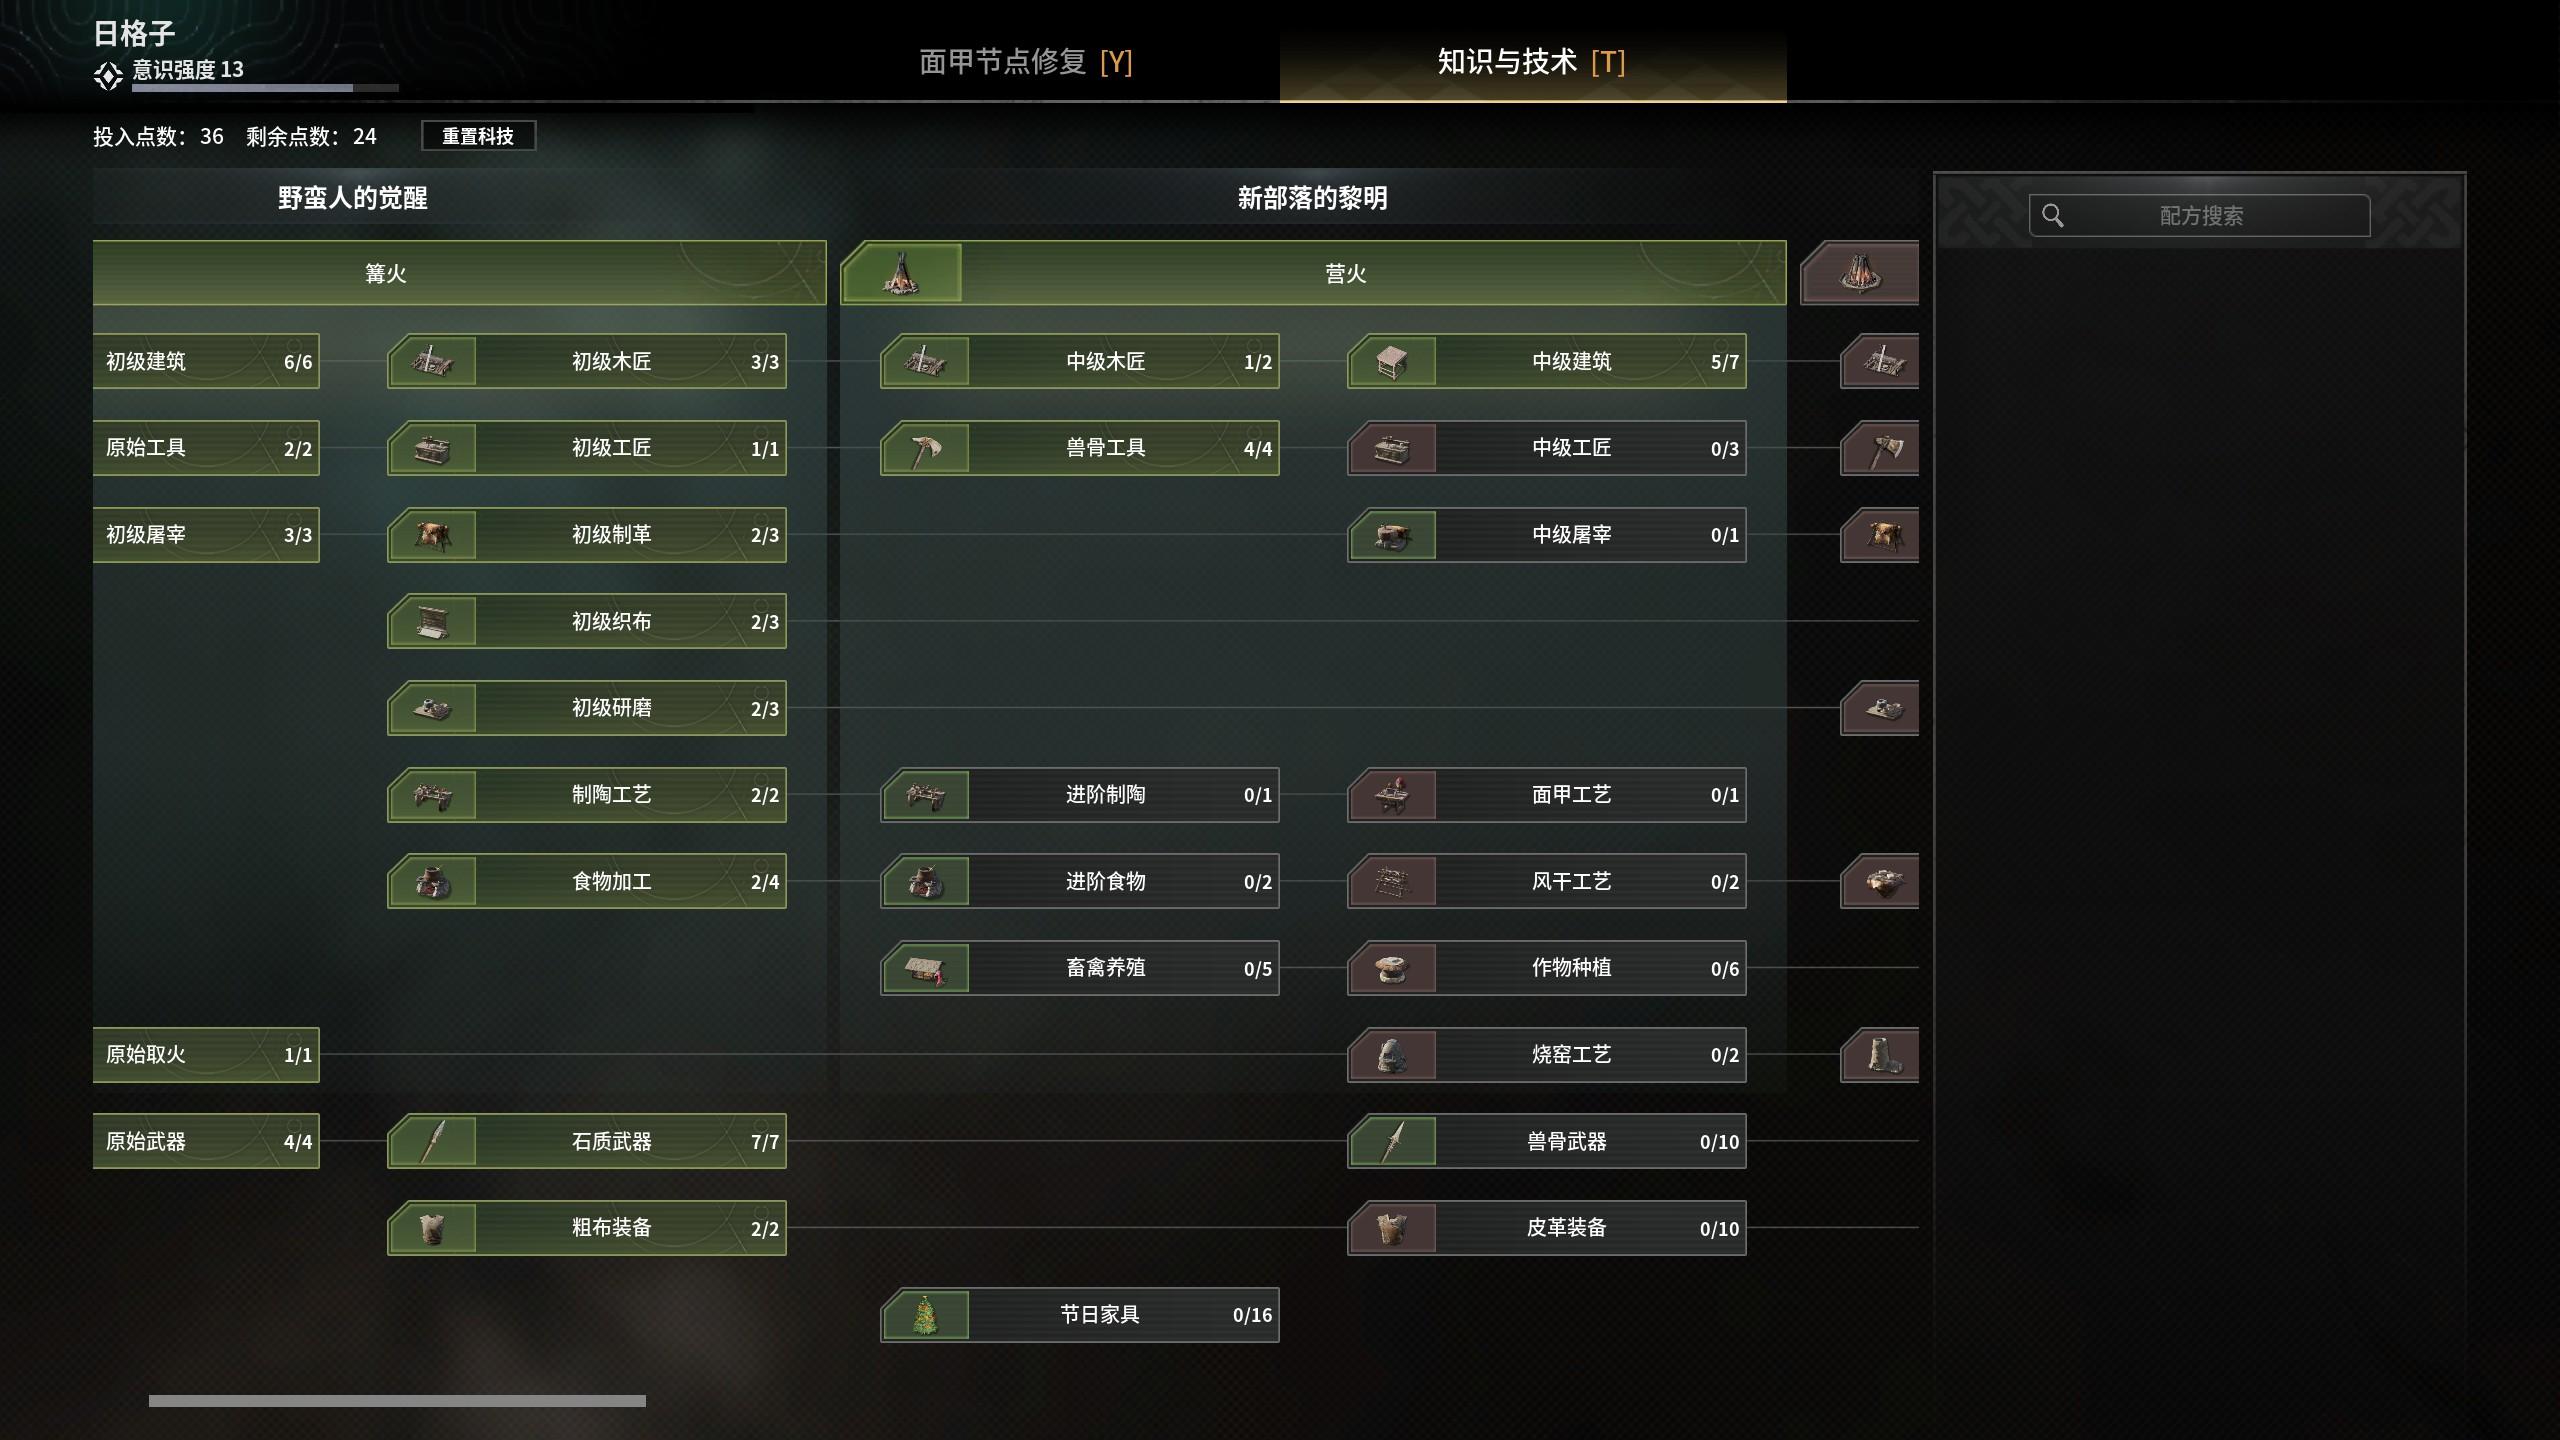Select the 兽骨武器 0/10 tech node

tap(1547, 1141)
